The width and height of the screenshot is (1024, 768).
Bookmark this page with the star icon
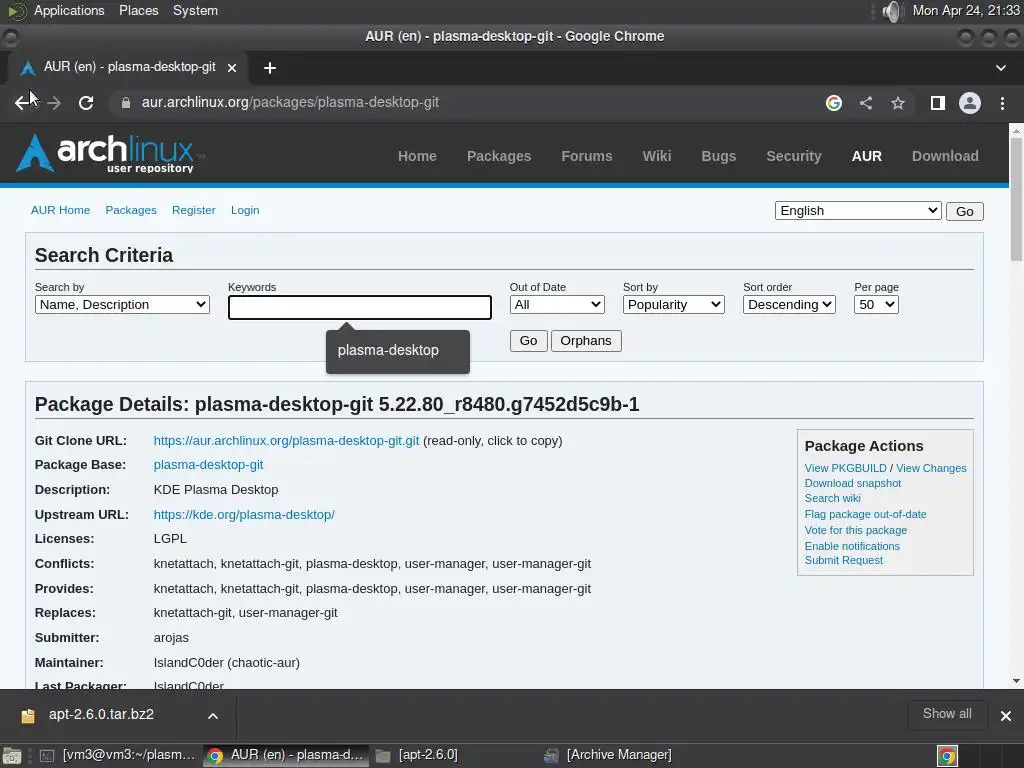tap(898, 103)
